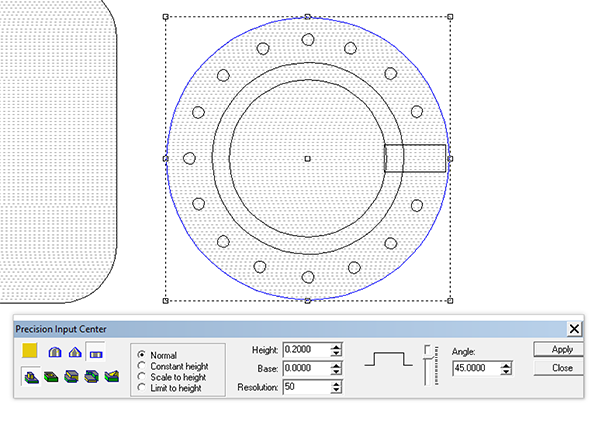Decrease Resolution with the down arrow

click(x=336, y=390)
